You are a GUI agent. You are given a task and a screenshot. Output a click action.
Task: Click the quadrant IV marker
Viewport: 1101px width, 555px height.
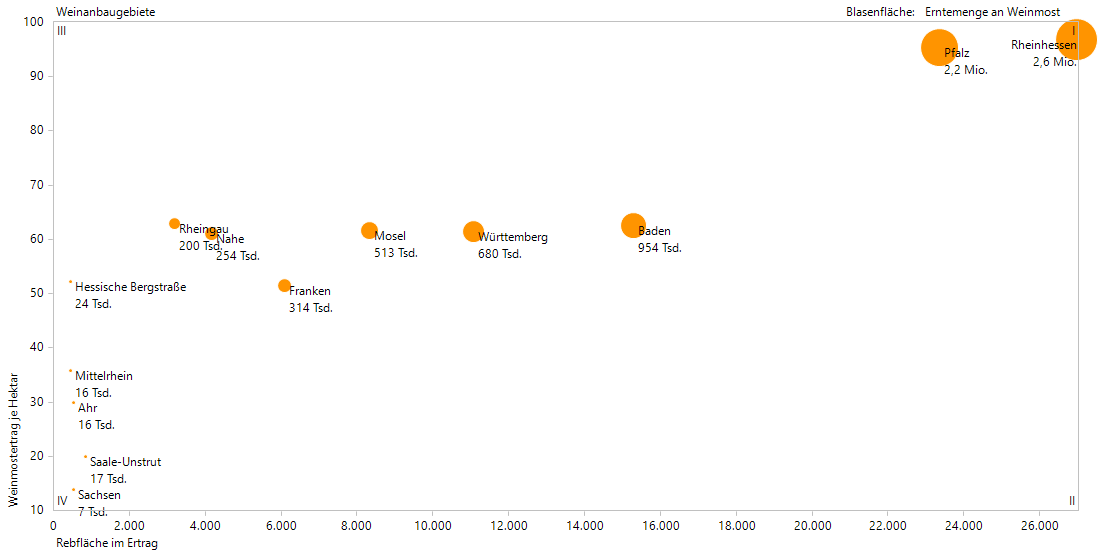[x=62, y=500]
